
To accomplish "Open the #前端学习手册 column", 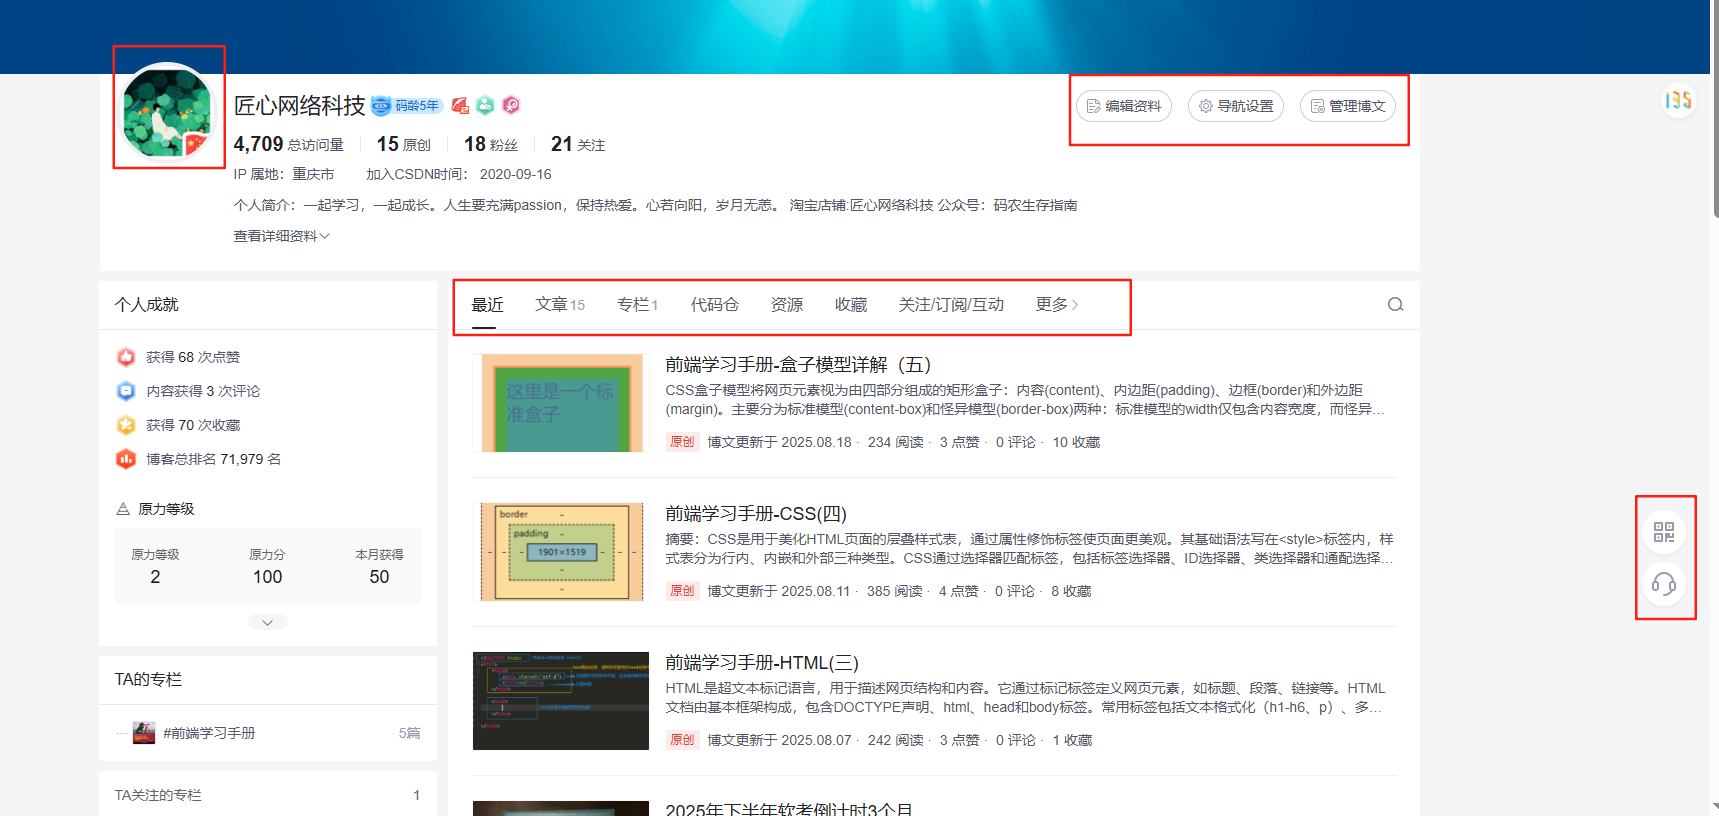I will click(209, 733).
